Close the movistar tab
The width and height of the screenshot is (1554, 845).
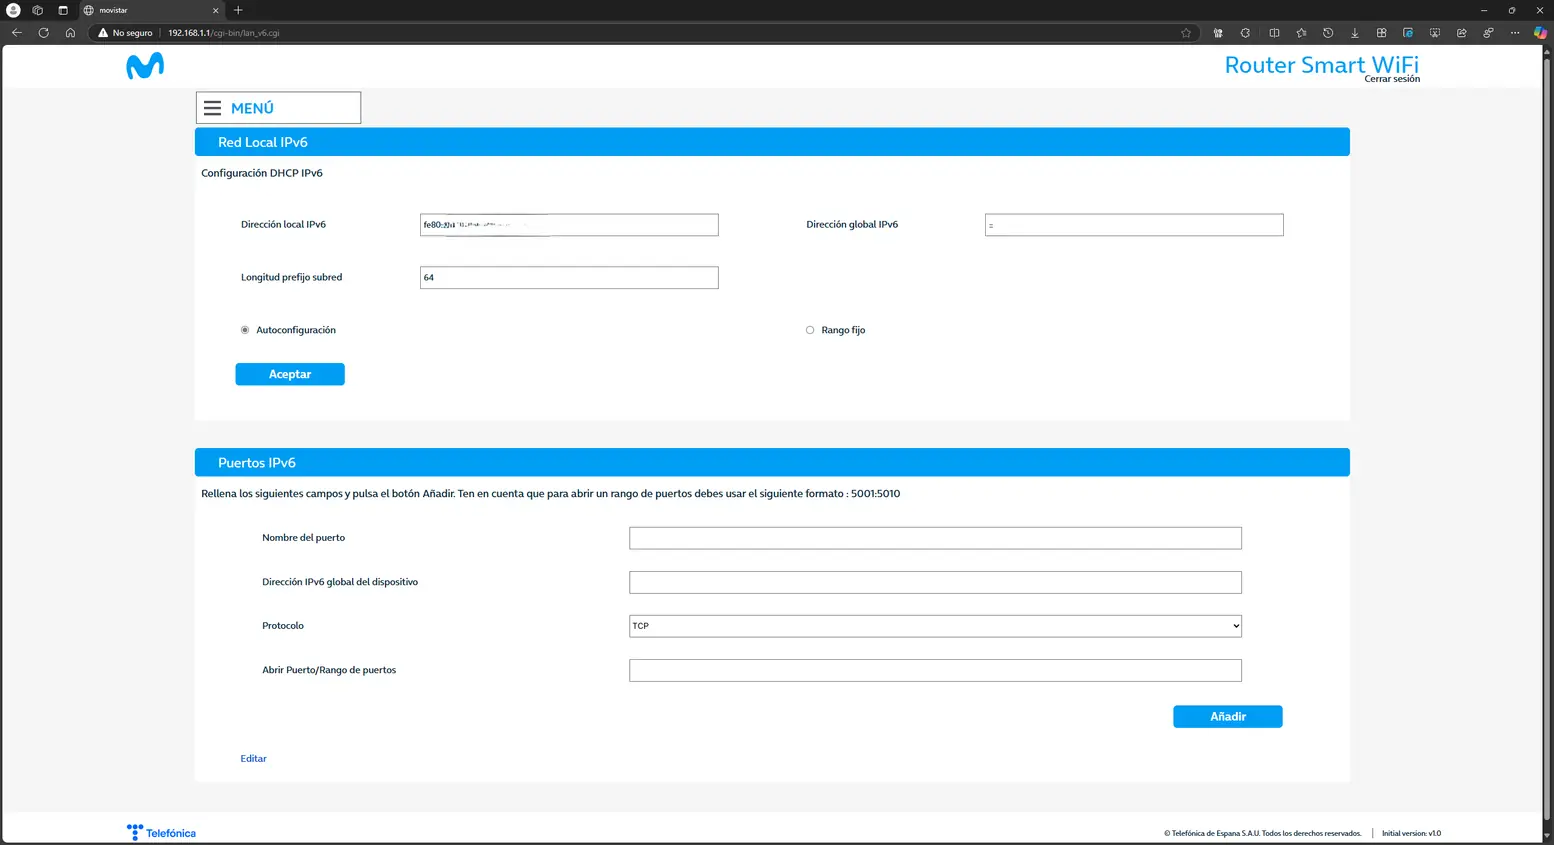(215, 10)
